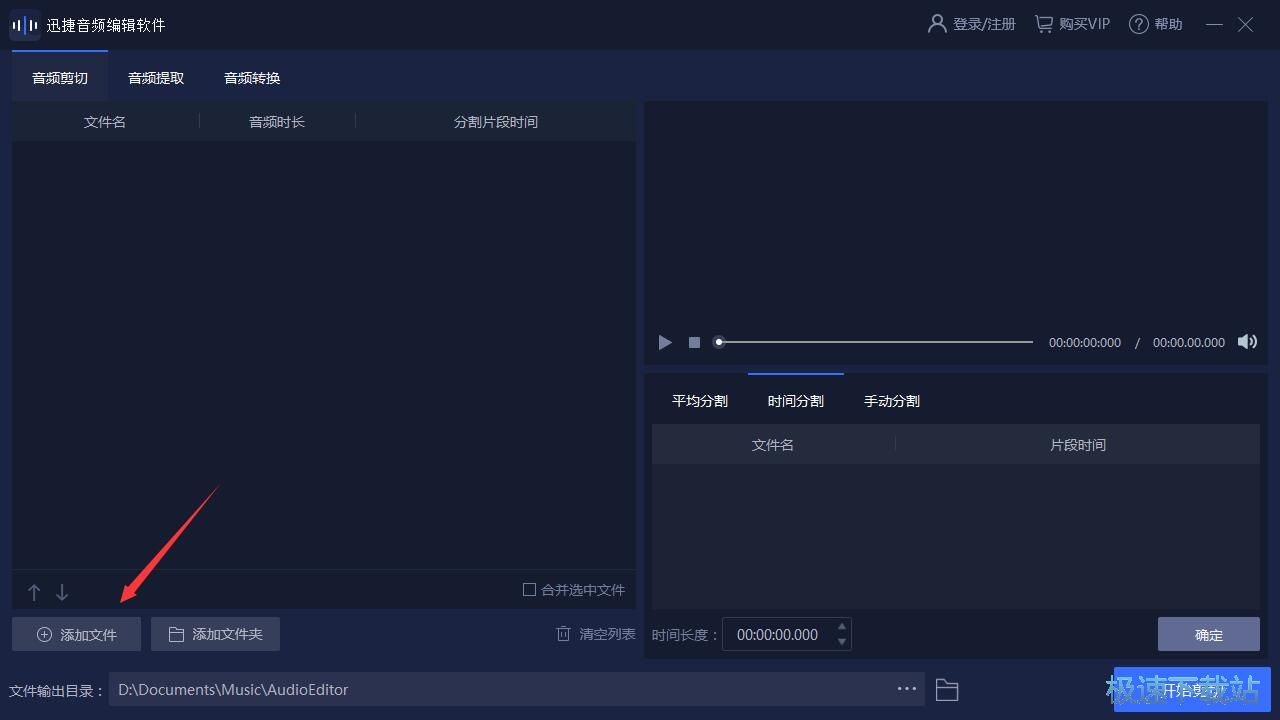
Task: Mute audio with the speaker icon
Action: (1247, 342)
